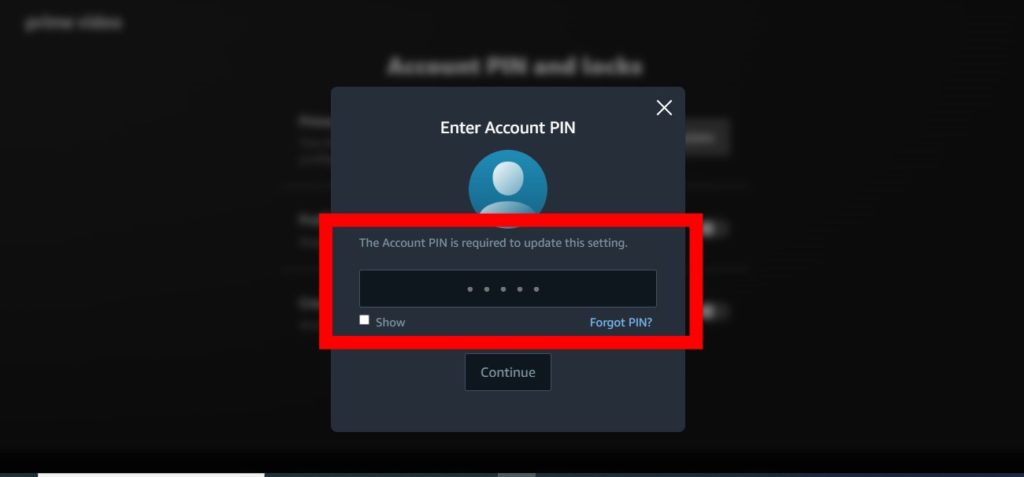Toggle the lower blurred switch behind dialog
The image size is (1024, 477).
(709, 311)
